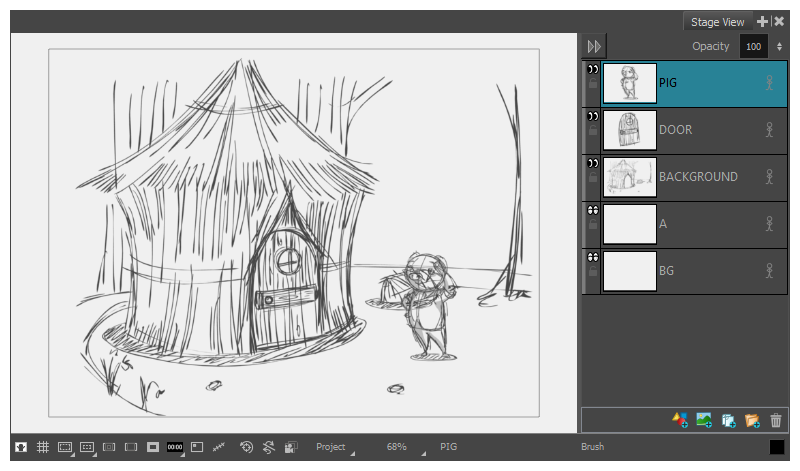
Task: Lock the BACKGROUND layer
Action: click(593, 179)
